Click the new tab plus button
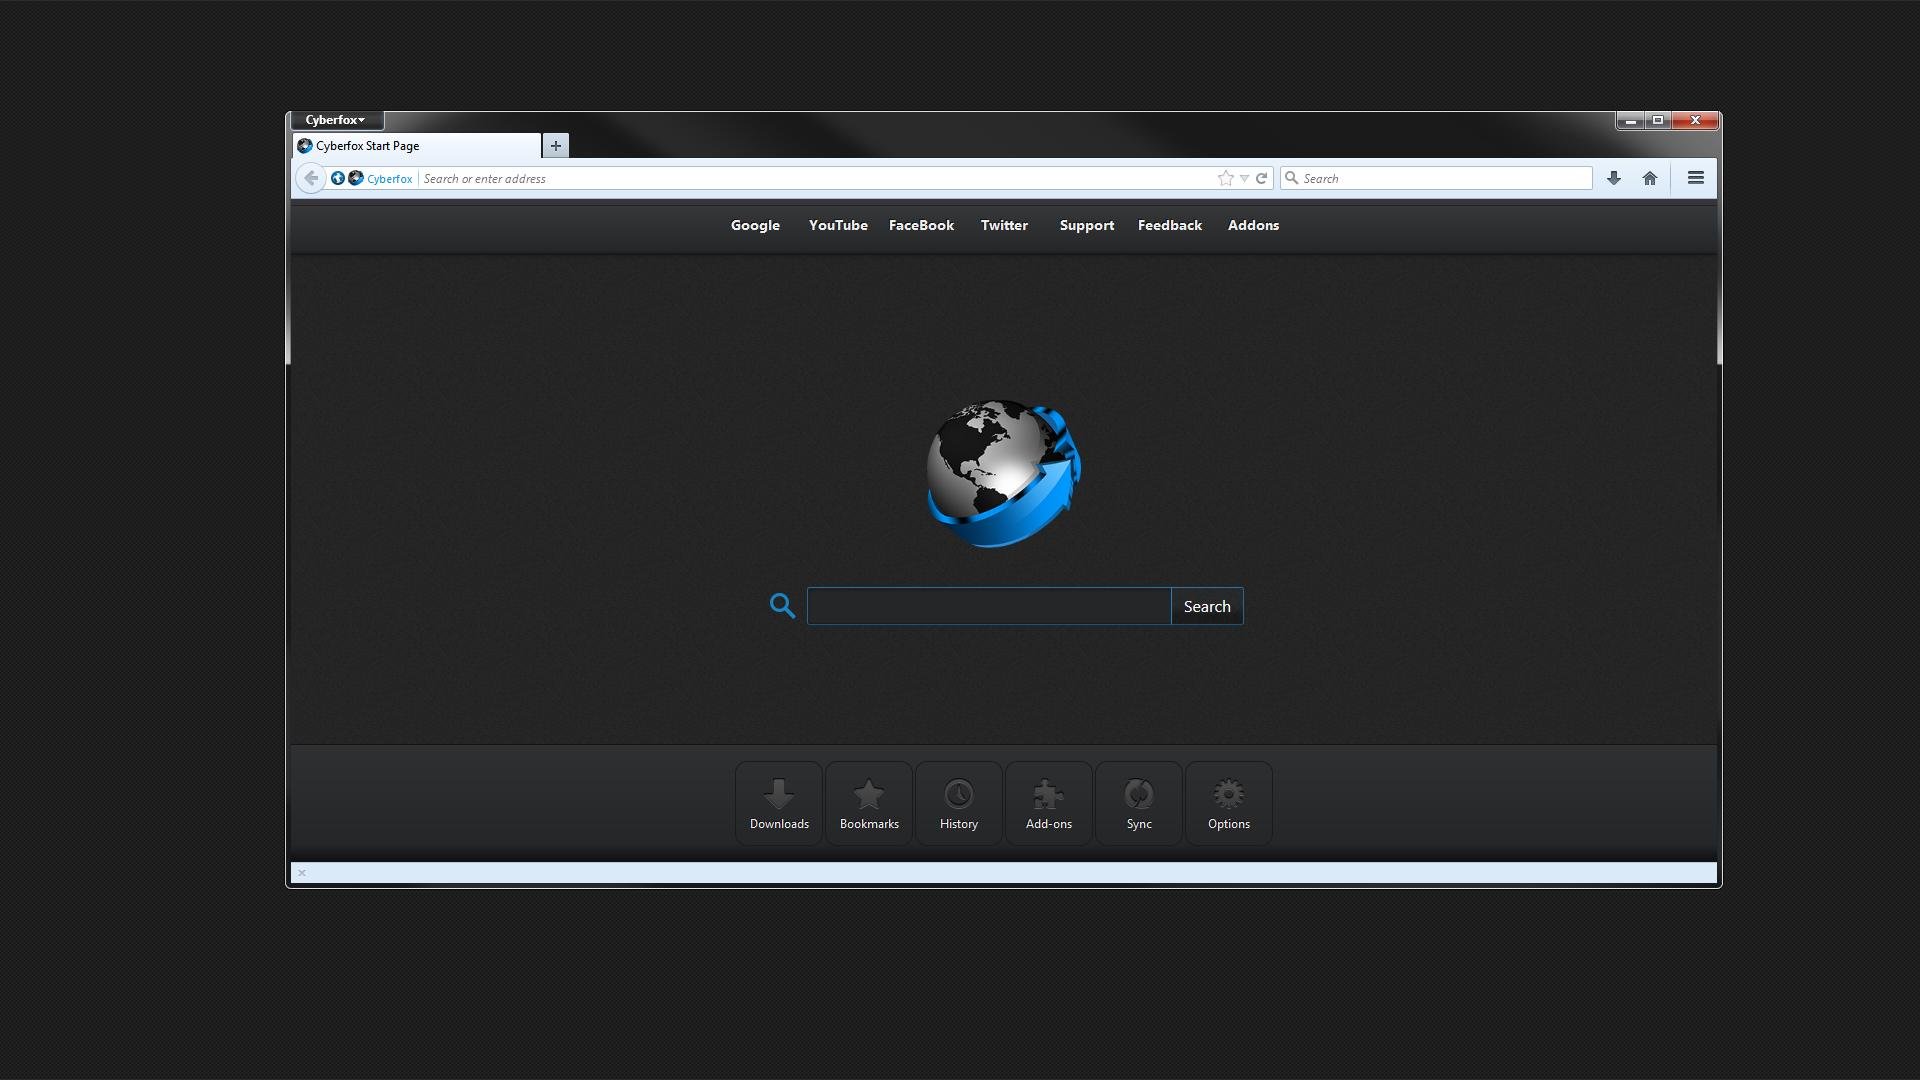 point(554,145)
